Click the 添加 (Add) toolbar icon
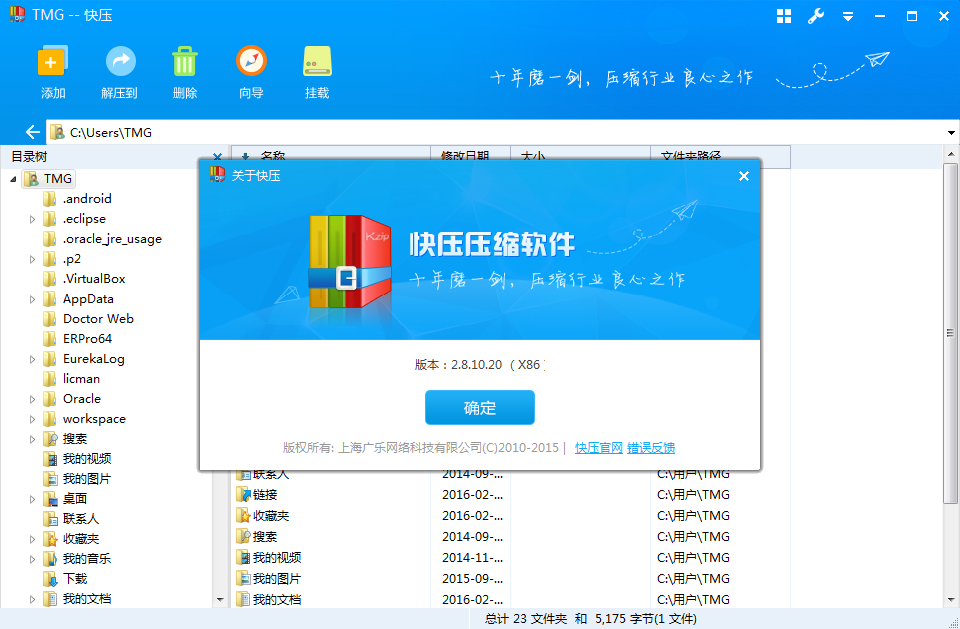960x629 pixels. pos(52,70)
